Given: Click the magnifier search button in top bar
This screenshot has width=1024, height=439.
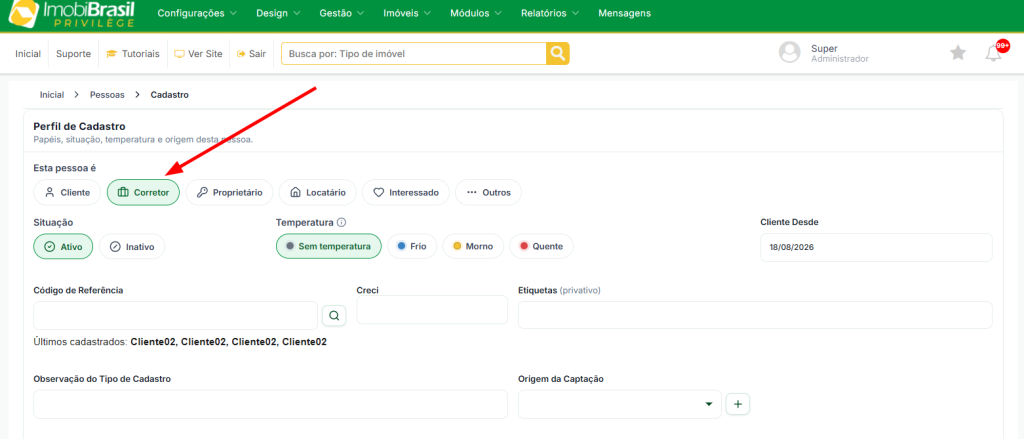Looking at the screenshot, I should coord(558,54).
